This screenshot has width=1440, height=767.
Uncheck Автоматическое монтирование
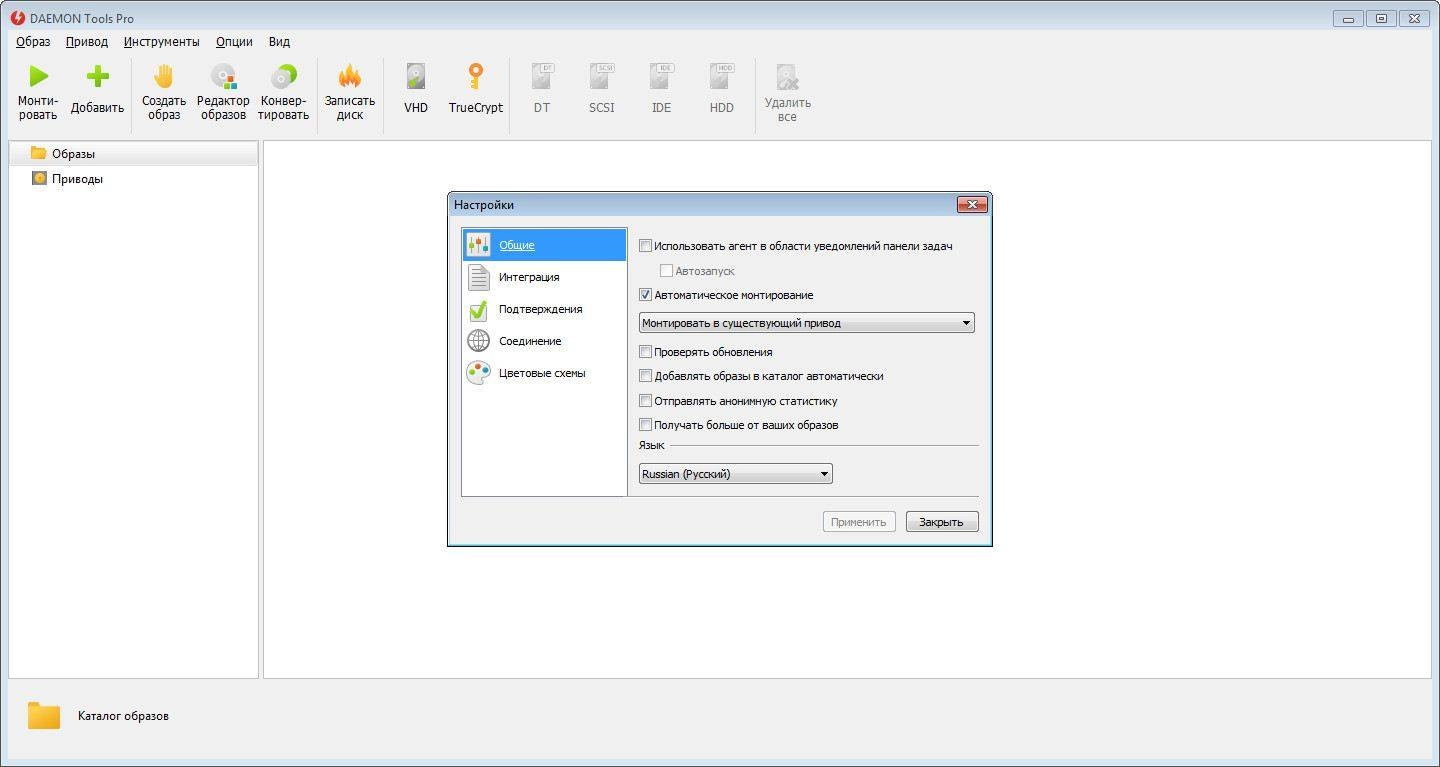click(645, 295)
